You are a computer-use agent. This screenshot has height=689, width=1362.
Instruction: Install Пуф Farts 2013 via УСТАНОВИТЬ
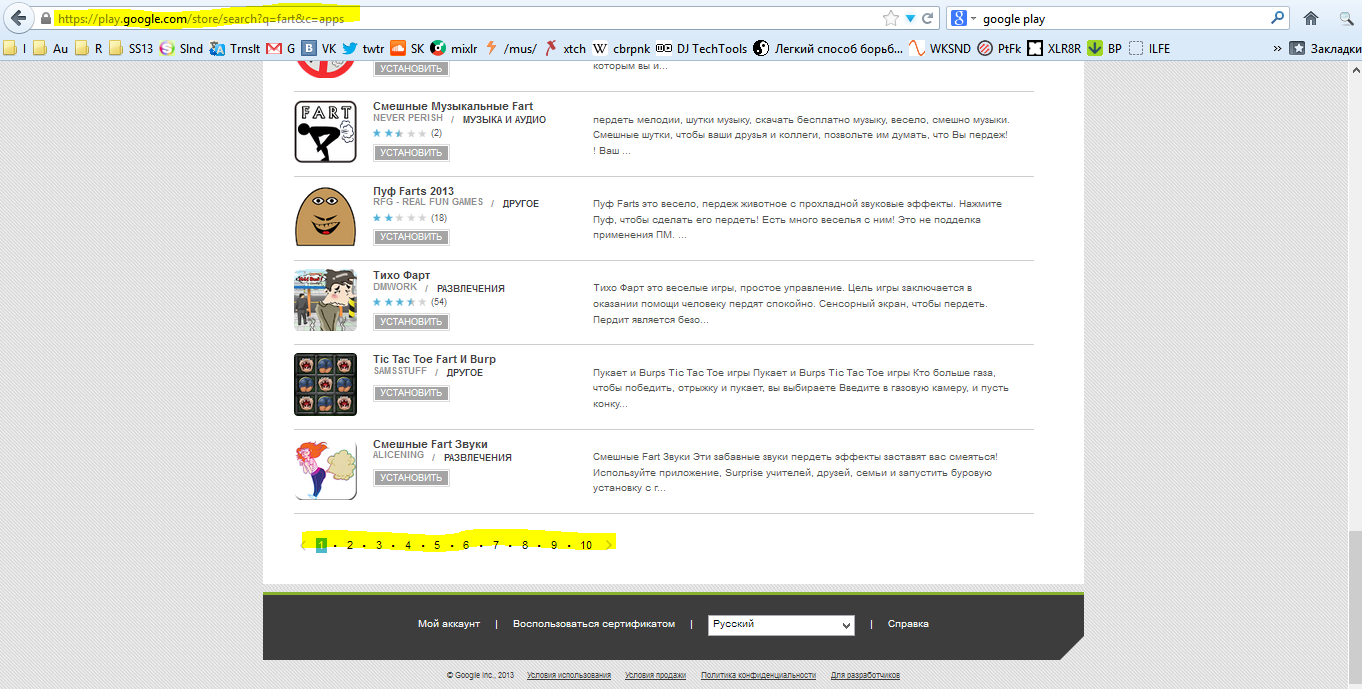coord(411,237)
